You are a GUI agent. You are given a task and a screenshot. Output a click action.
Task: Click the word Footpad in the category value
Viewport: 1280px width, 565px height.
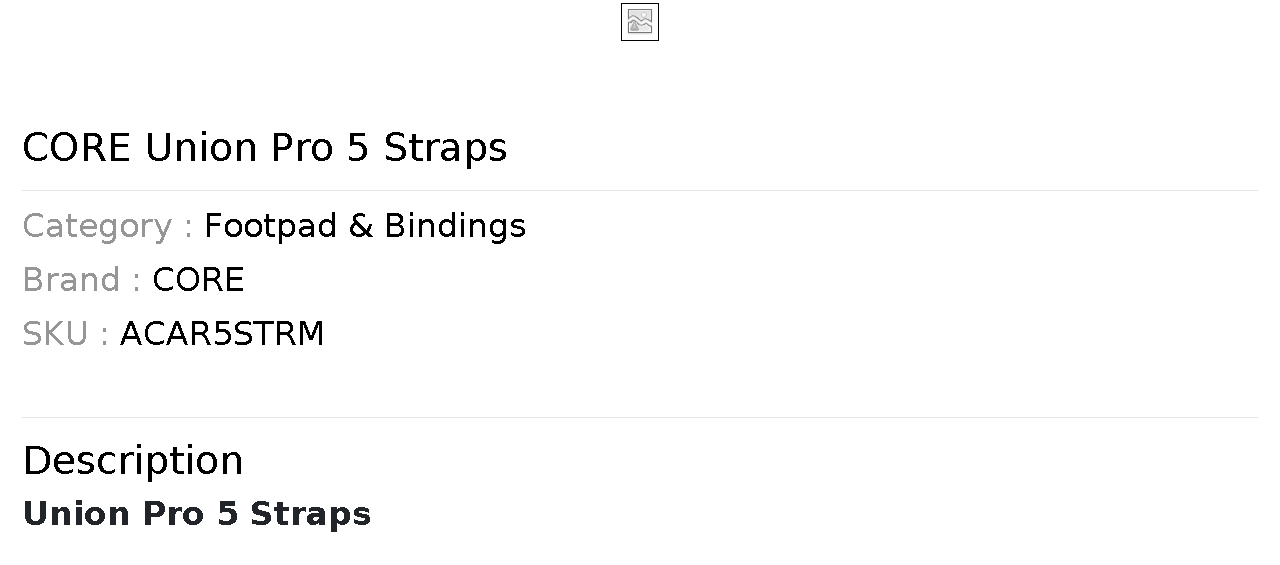click(x=271, y=226)
